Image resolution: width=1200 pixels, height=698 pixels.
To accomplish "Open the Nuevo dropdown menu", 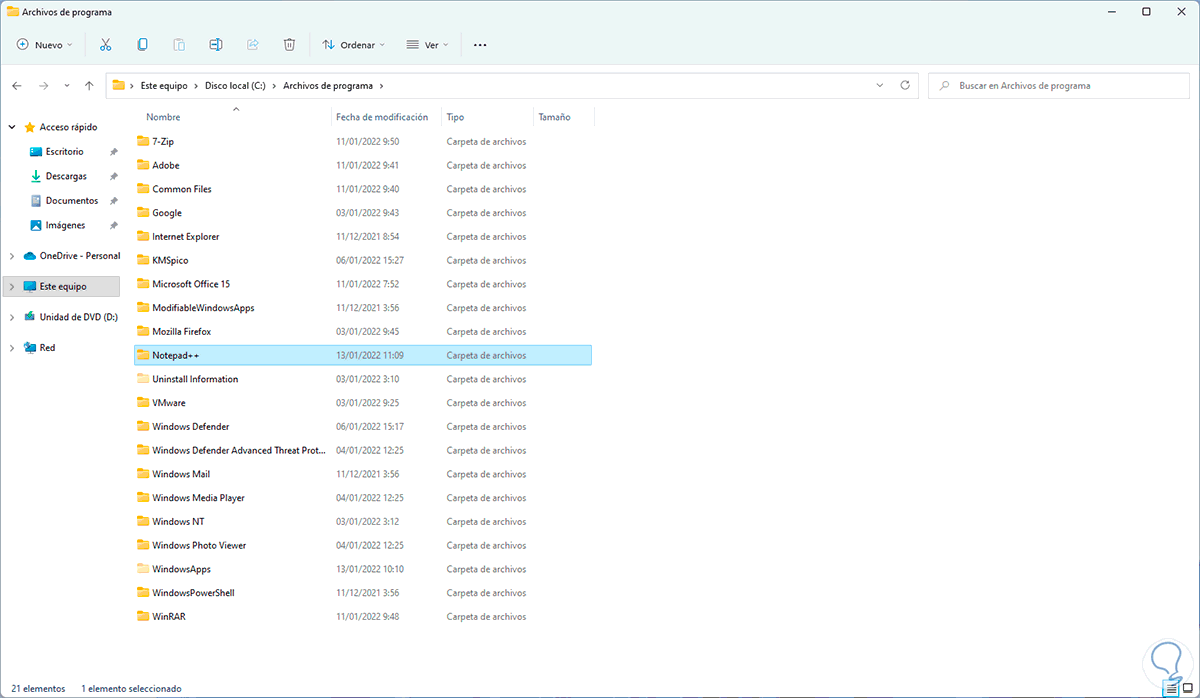I will [45, 45].
